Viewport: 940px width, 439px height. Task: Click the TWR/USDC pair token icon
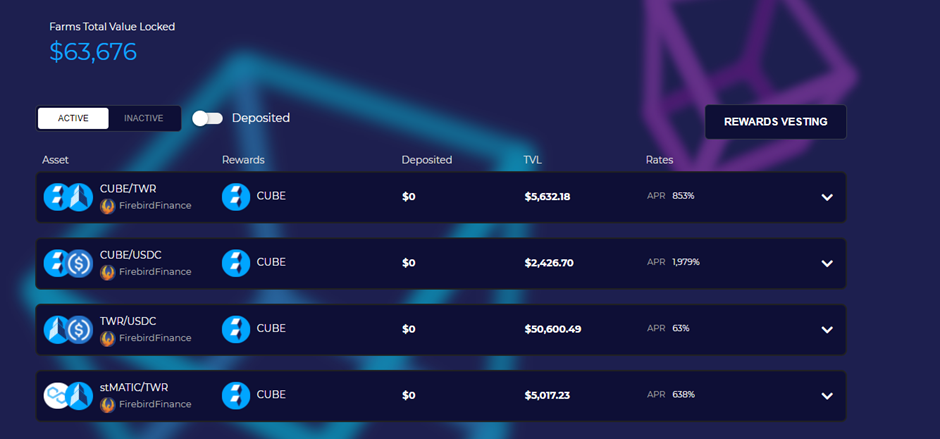click(68, 329)
